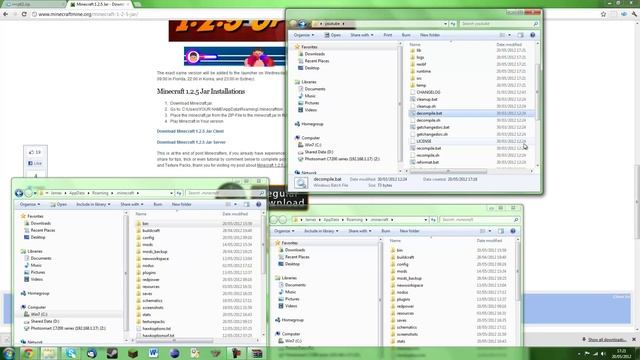Open Microsoft Word from the taskbar
The image size is (640, 360).
click(153, 353)
